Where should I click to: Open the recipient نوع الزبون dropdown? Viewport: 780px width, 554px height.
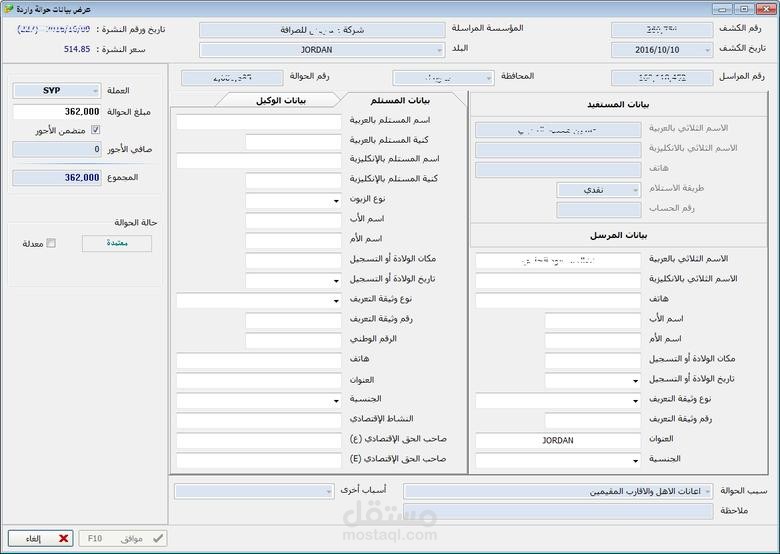tap(336, 201)
